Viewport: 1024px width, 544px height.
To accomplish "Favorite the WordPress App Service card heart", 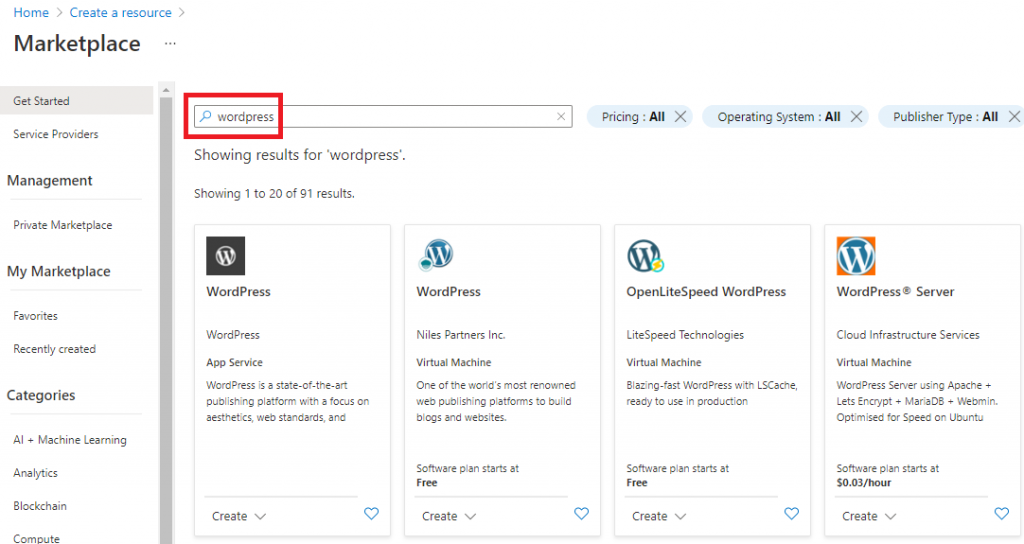I will 371,514.
